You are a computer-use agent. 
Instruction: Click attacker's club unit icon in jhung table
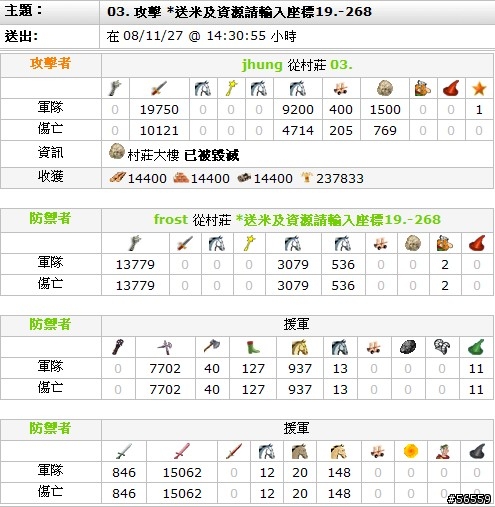click(115, 89)
